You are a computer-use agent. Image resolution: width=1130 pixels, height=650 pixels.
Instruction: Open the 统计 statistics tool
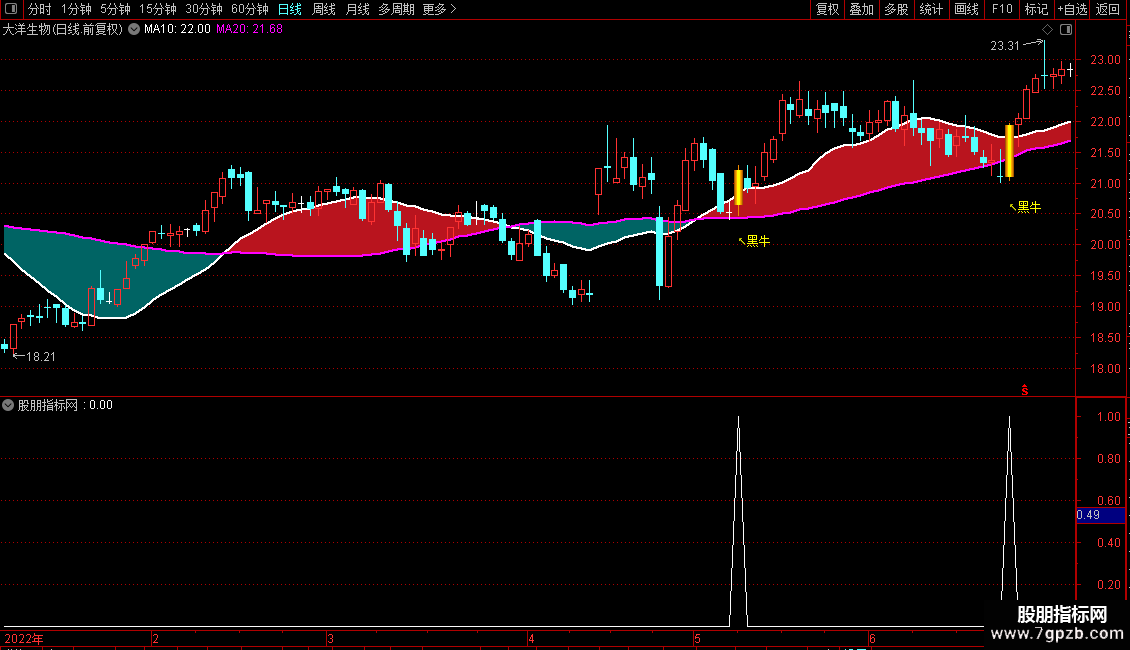pyautogui.click(x=931, y=9)
